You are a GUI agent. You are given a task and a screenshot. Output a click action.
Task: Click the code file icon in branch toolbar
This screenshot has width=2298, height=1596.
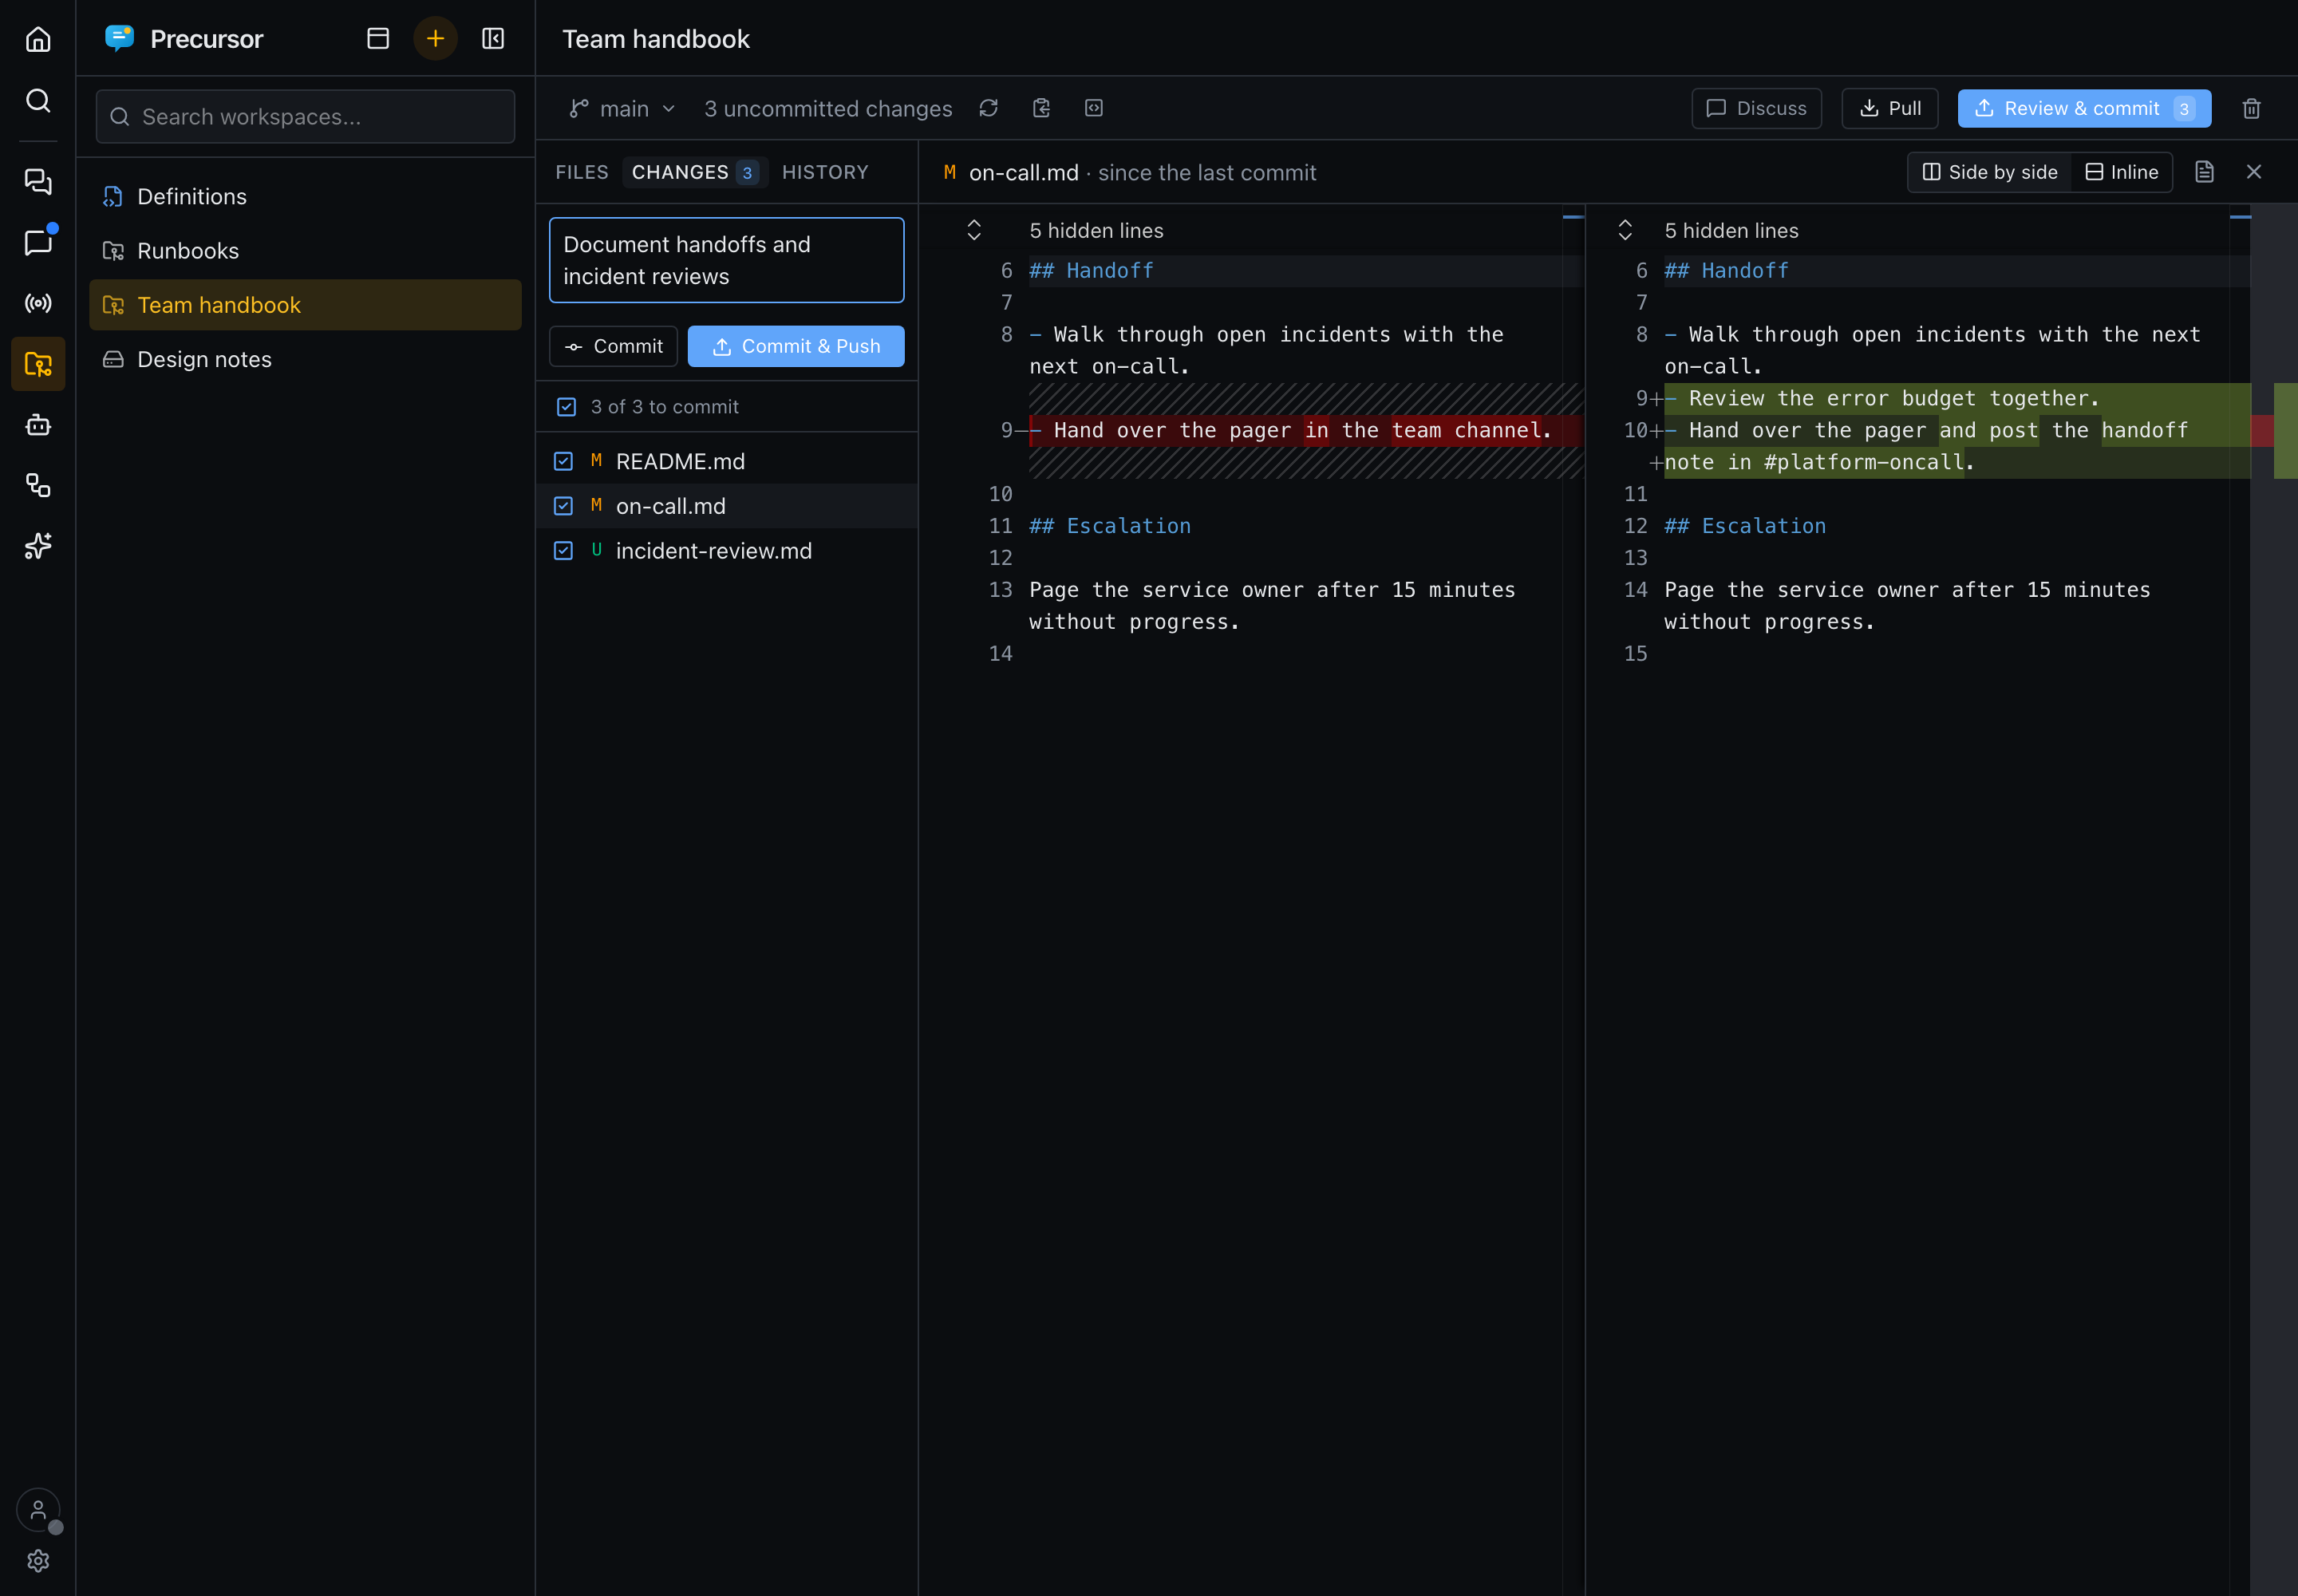tap(1094, 108)
